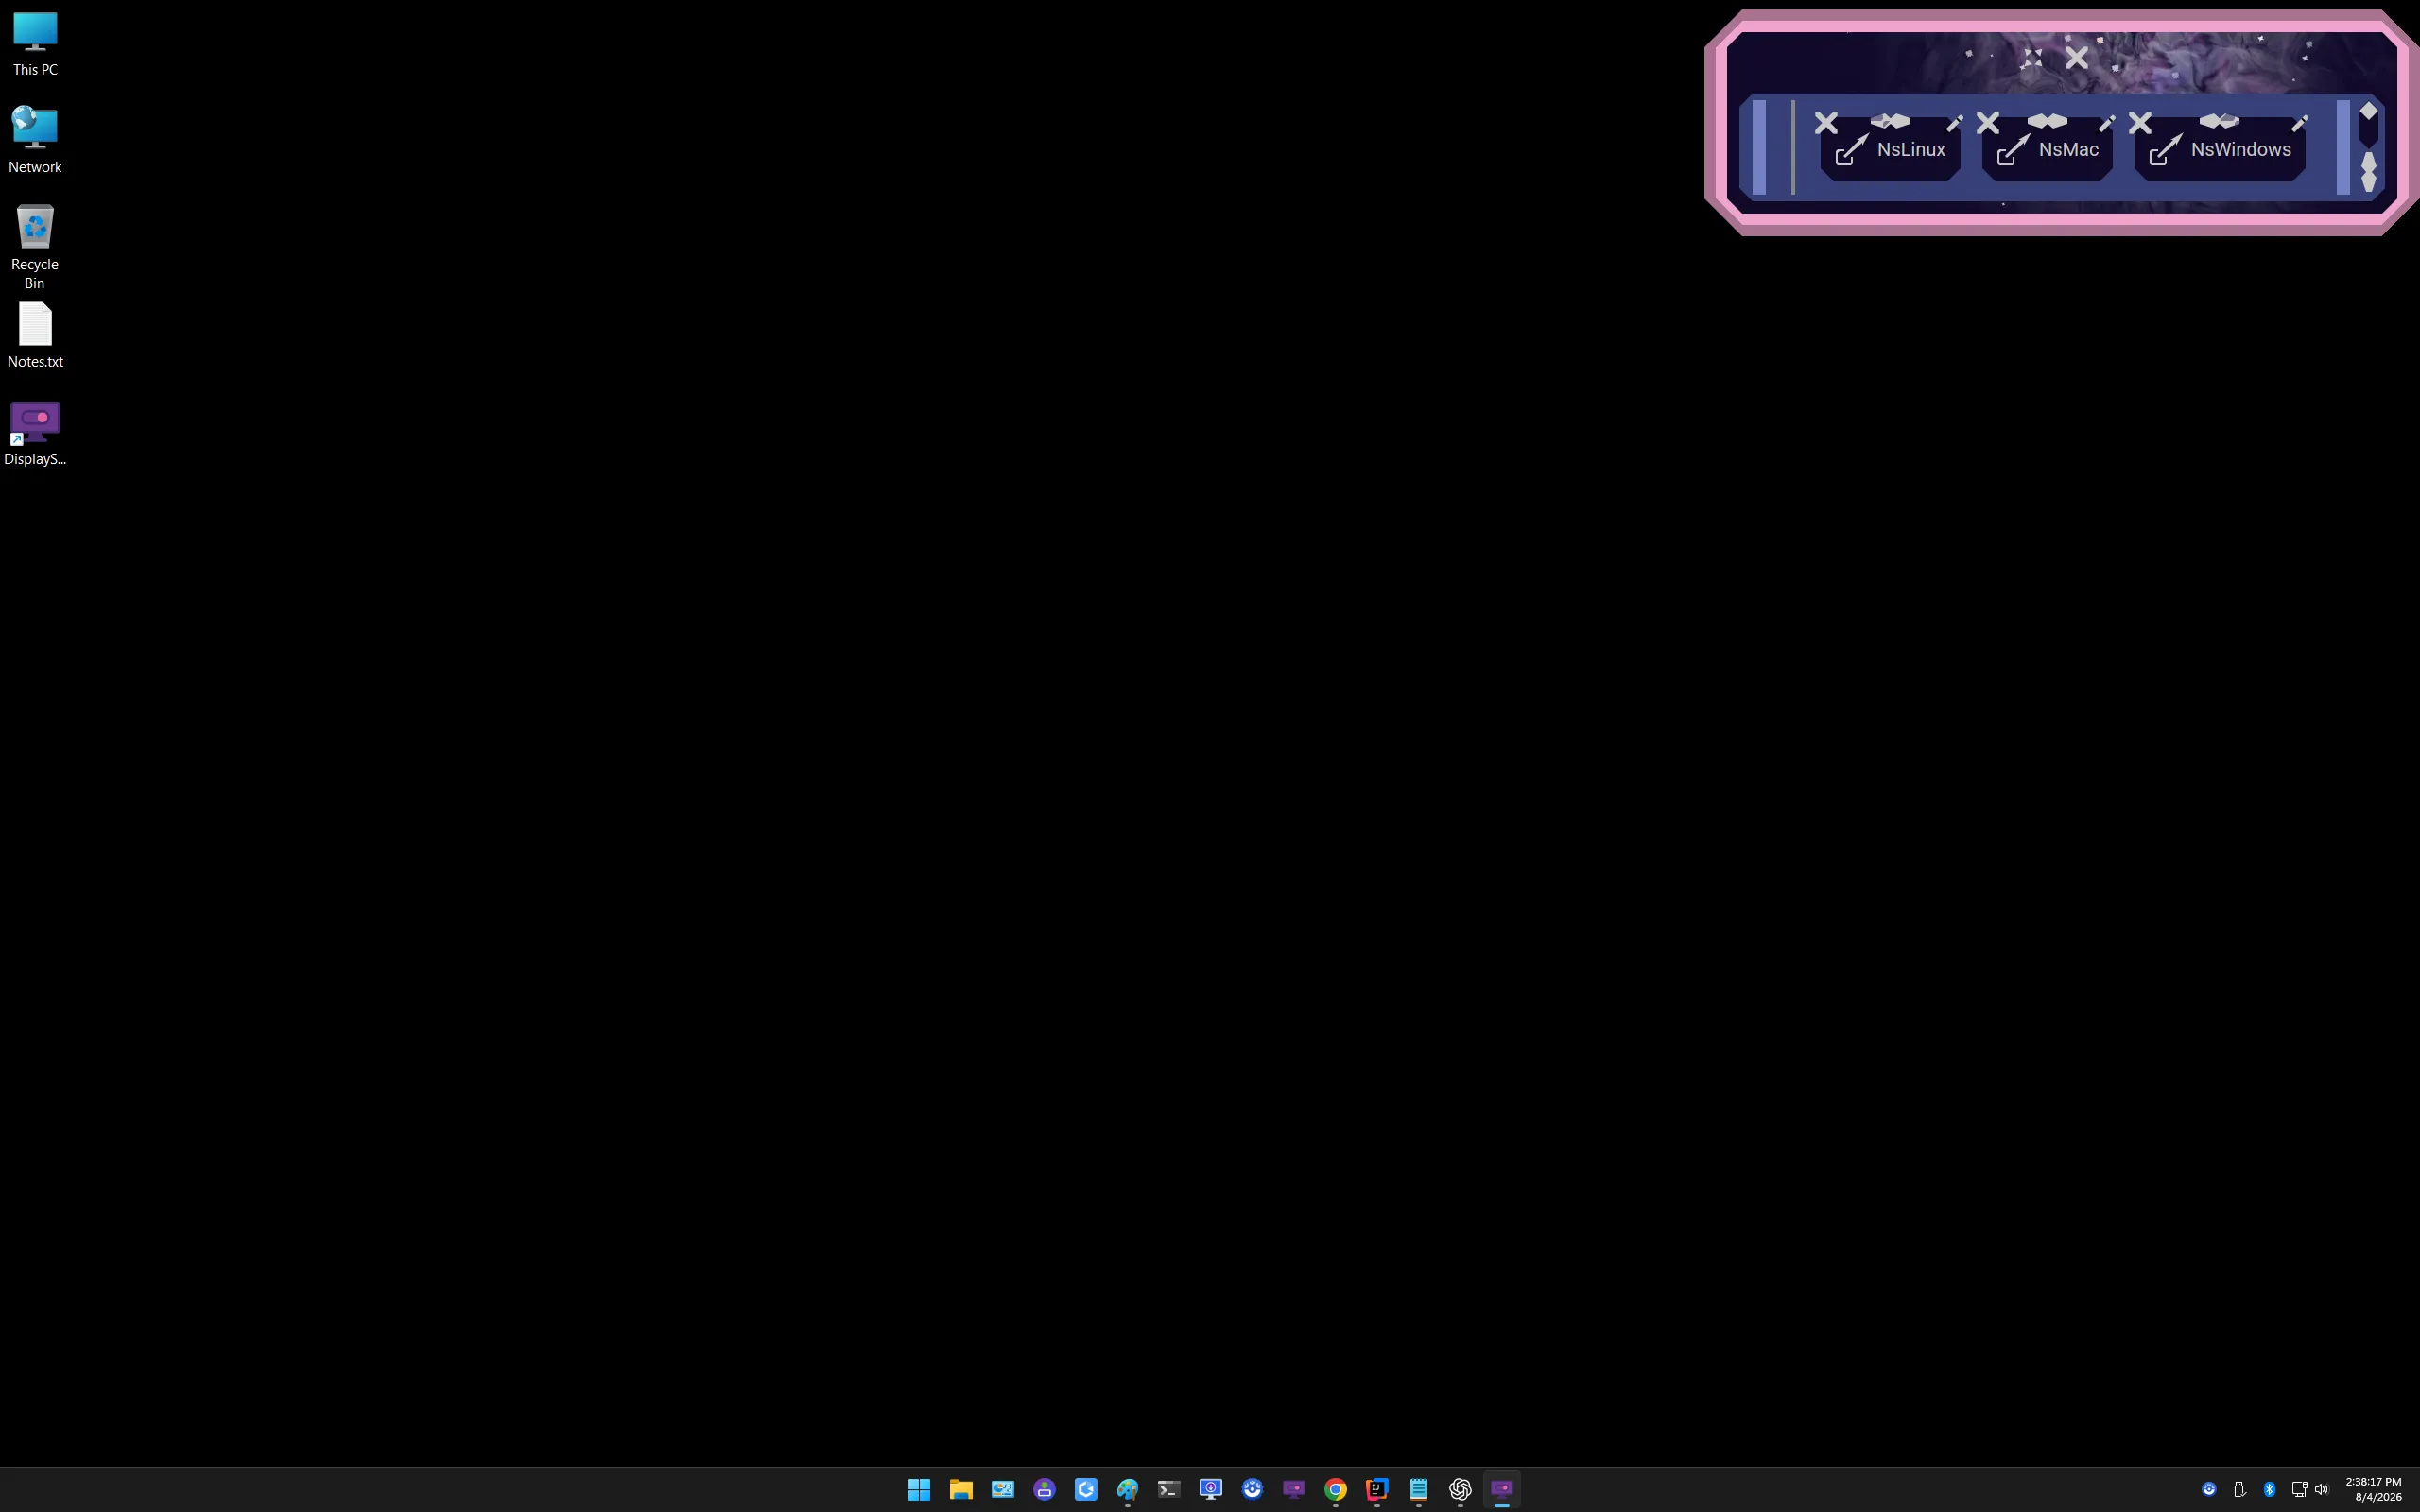Open the ChatGPT app in the taskbar
The width and height of the screenshot is (2420, 1512).
coord(1460,1489)
